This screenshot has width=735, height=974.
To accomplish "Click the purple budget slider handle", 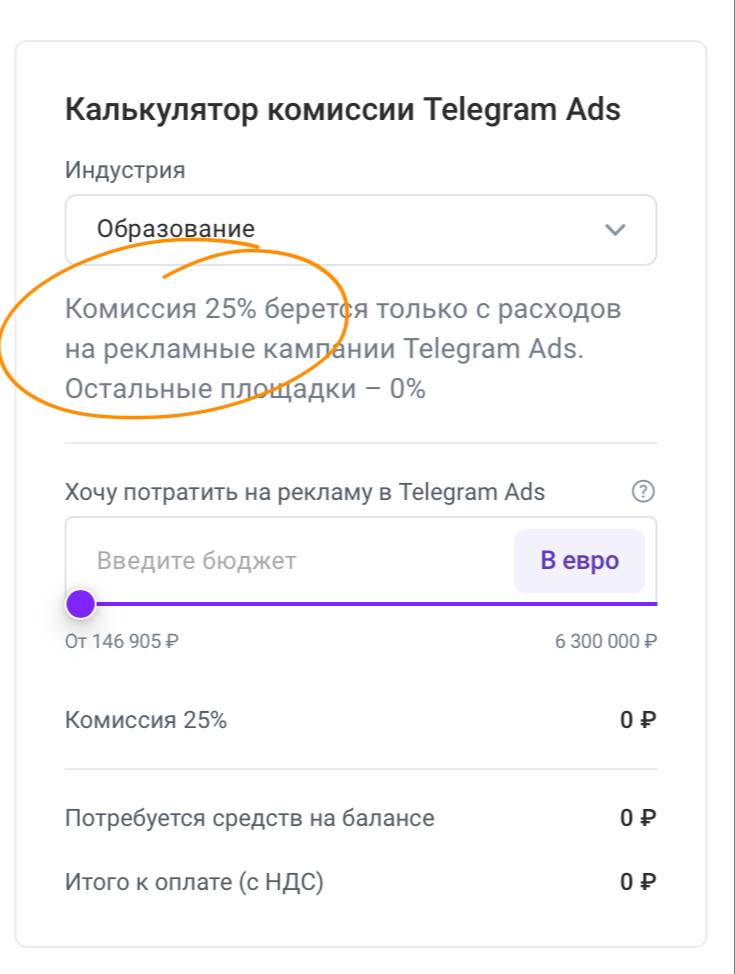I will 80,604.
